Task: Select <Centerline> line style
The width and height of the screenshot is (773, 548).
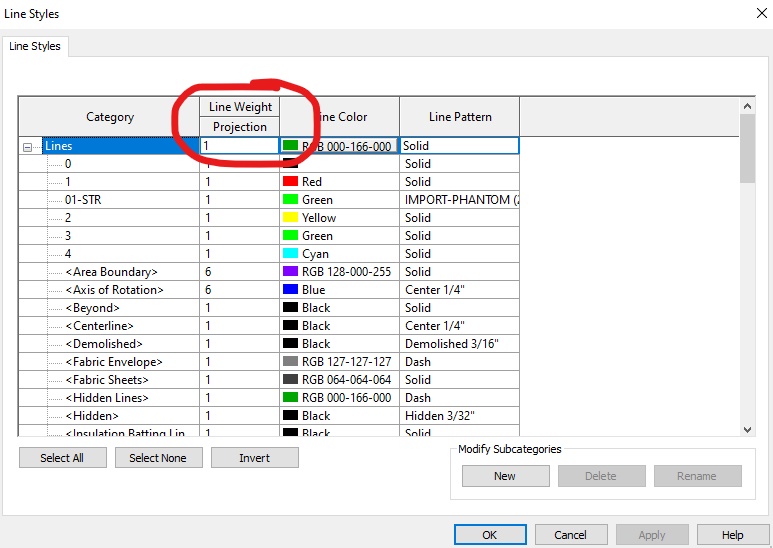Action: 99,326
